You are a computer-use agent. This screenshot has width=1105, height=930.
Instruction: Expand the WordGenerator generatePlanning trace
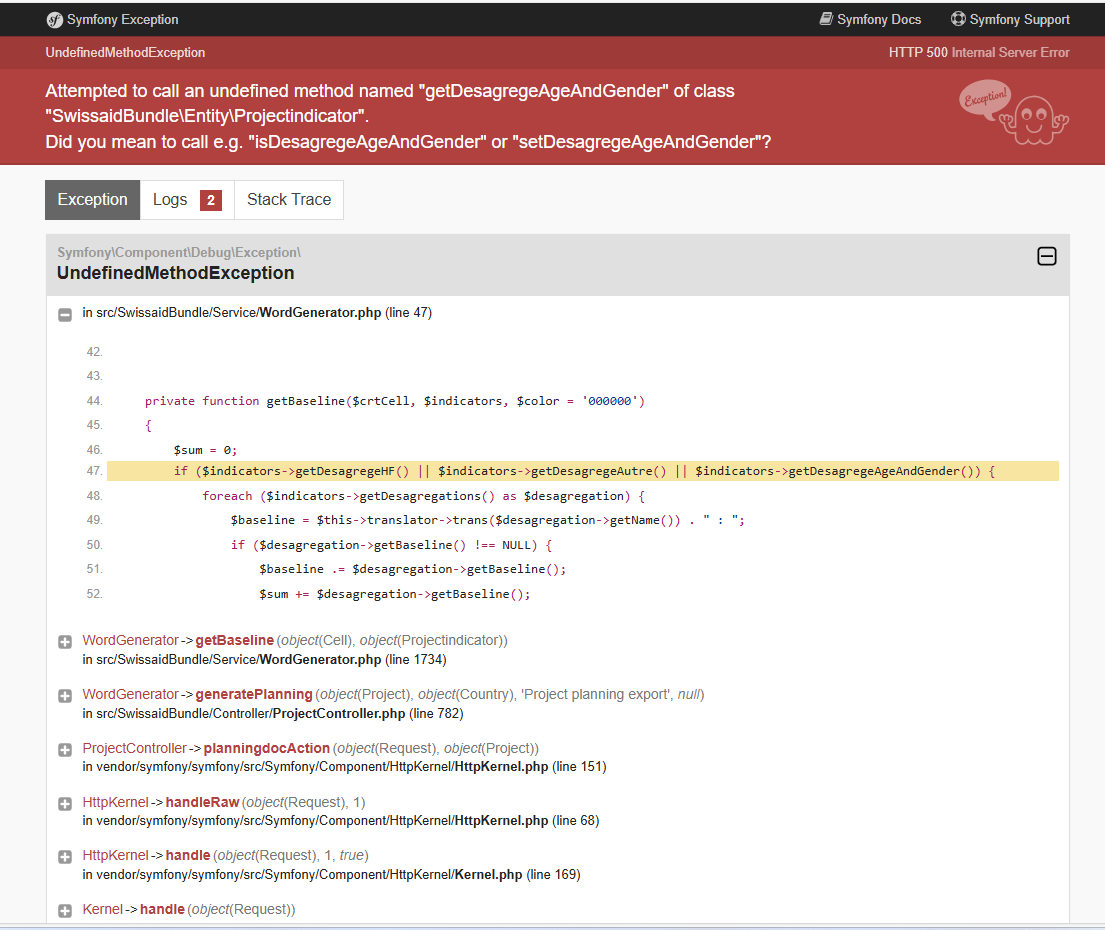(x=65, y=696)
